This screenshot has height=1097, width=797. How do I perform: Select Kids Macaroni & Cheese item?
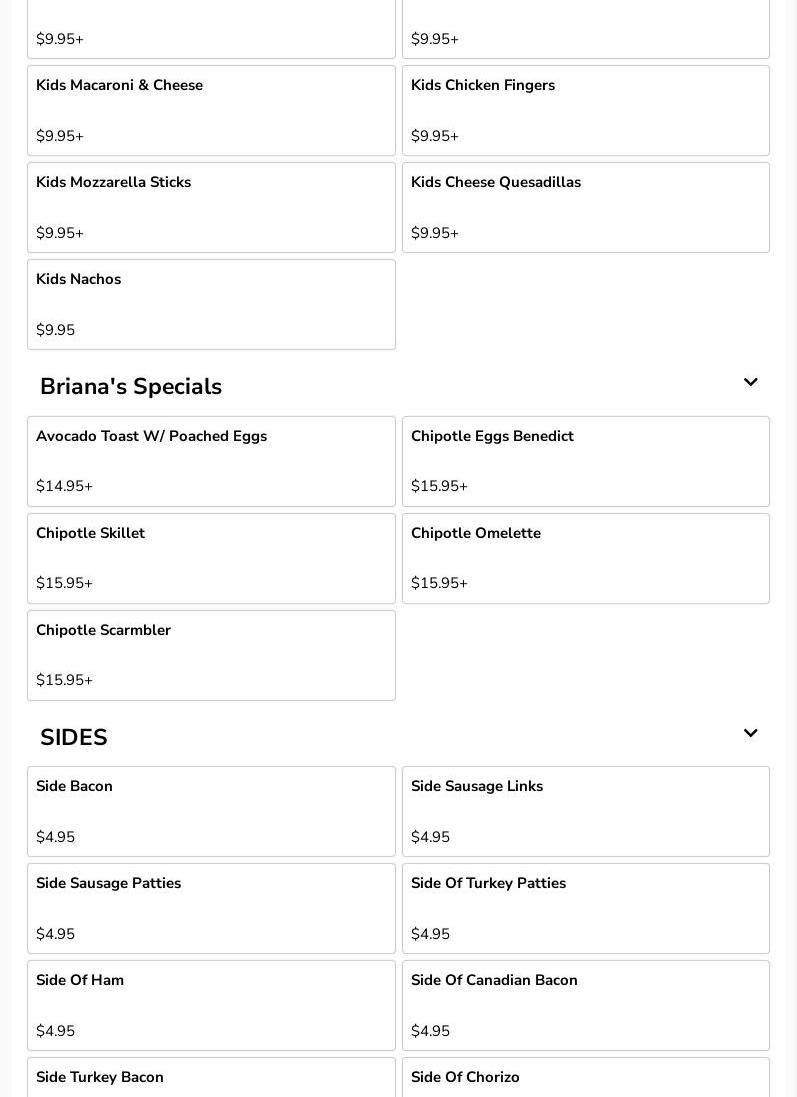pyautogui.click(x=211, y=110)
